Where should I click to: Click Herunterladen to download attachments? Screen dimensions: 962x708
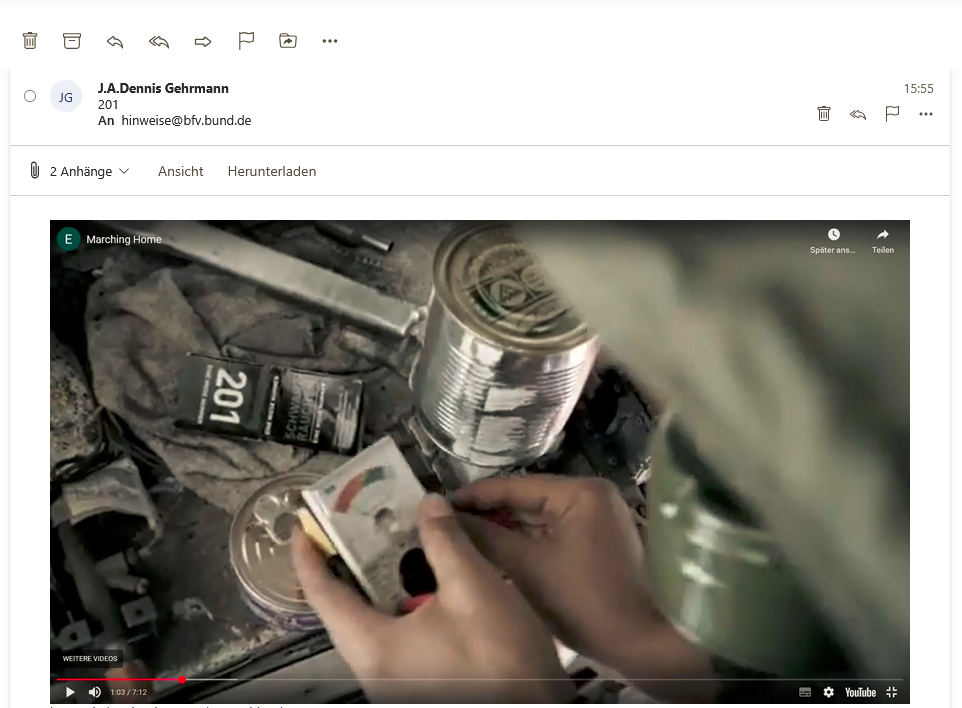(x=272, y=171)
